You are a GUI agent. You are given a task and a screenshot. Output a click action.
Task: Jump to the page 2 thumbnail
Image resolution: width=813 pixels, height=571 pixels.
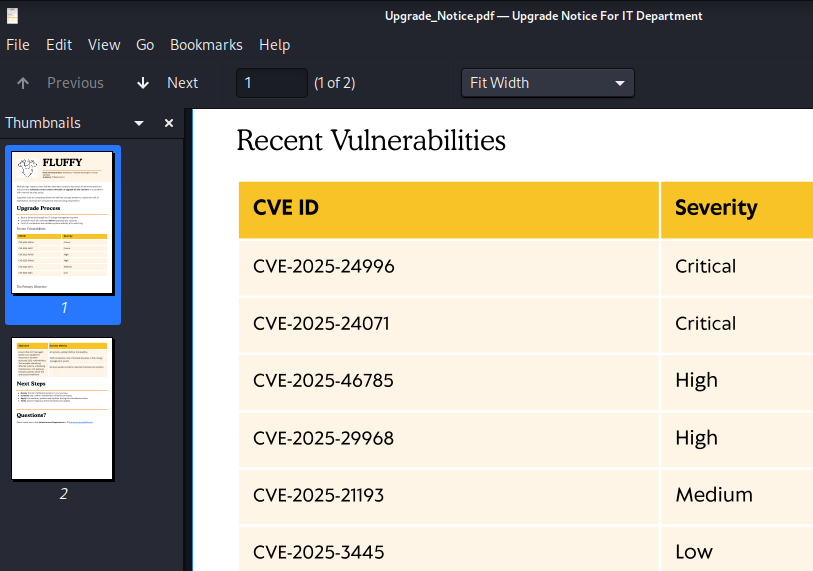coord(62,409)
